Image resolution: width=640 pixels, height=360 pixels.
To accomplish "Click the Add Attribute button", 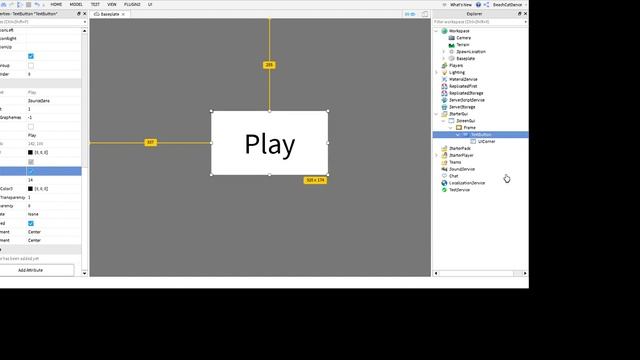I will pyautogui.click(x=30, y=270).
